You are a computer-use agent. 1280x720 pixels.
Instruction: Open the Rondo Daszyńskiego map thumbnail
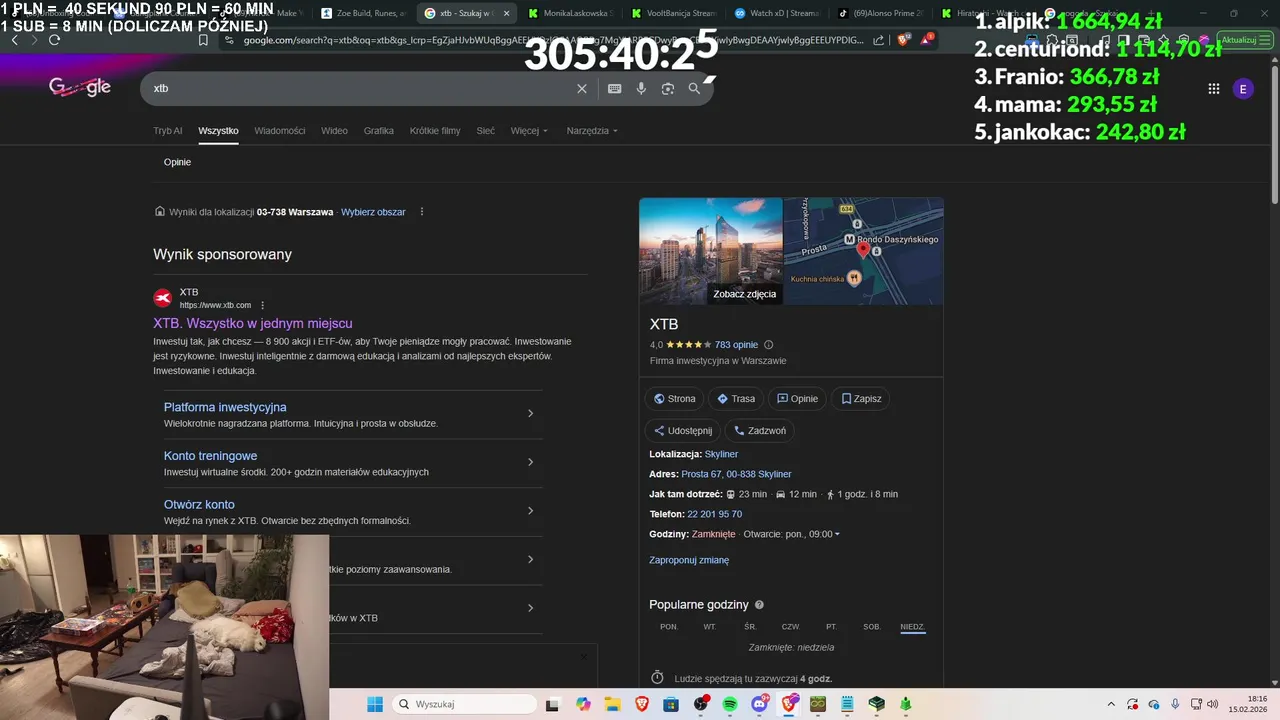pyautogui.click(x=864, y=251)
